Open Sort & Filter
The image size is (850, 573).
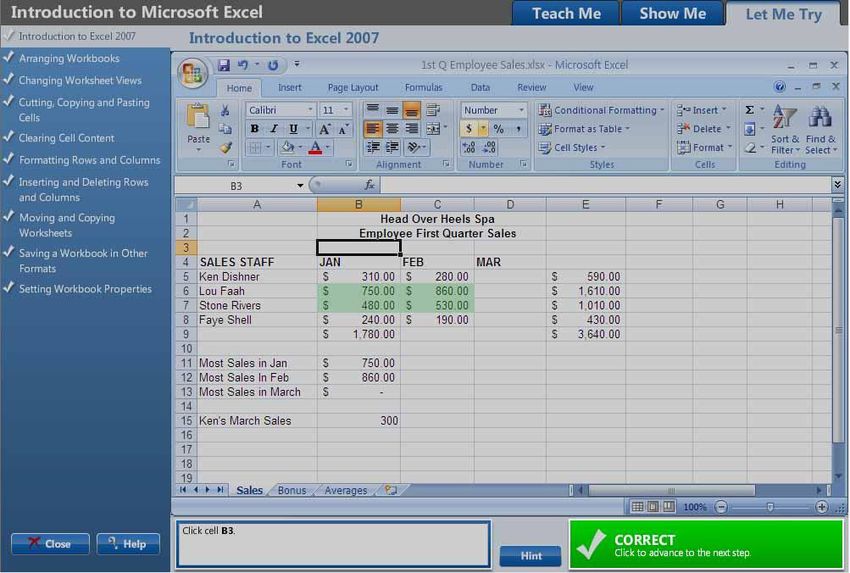(x=784, y=130)
